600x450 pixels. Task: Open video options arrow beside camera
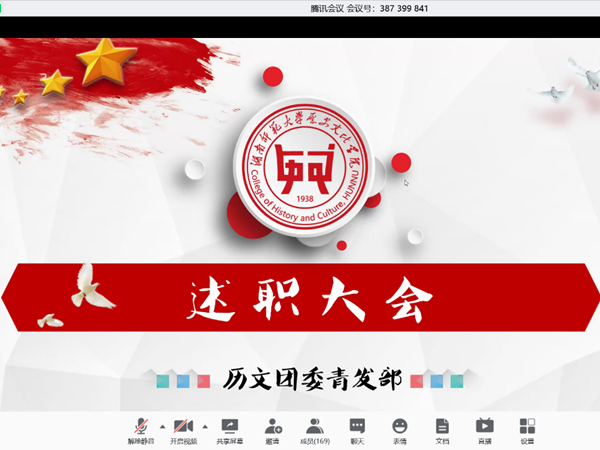206,425
